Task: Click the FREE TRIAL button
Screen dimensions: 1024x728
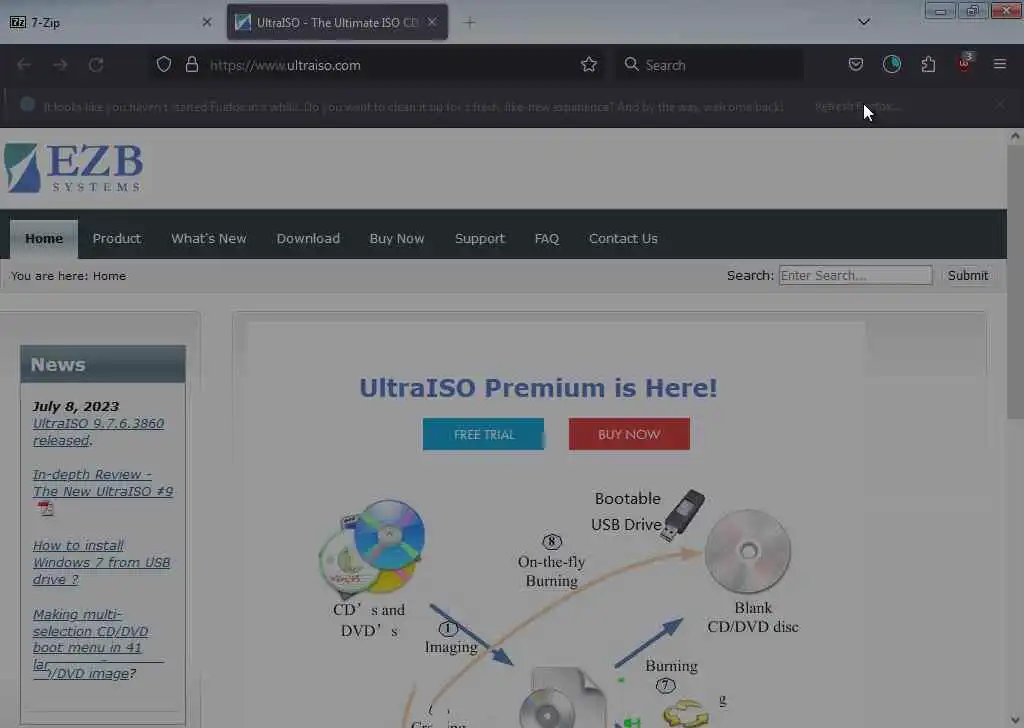Action: click(x=483, y=434)
